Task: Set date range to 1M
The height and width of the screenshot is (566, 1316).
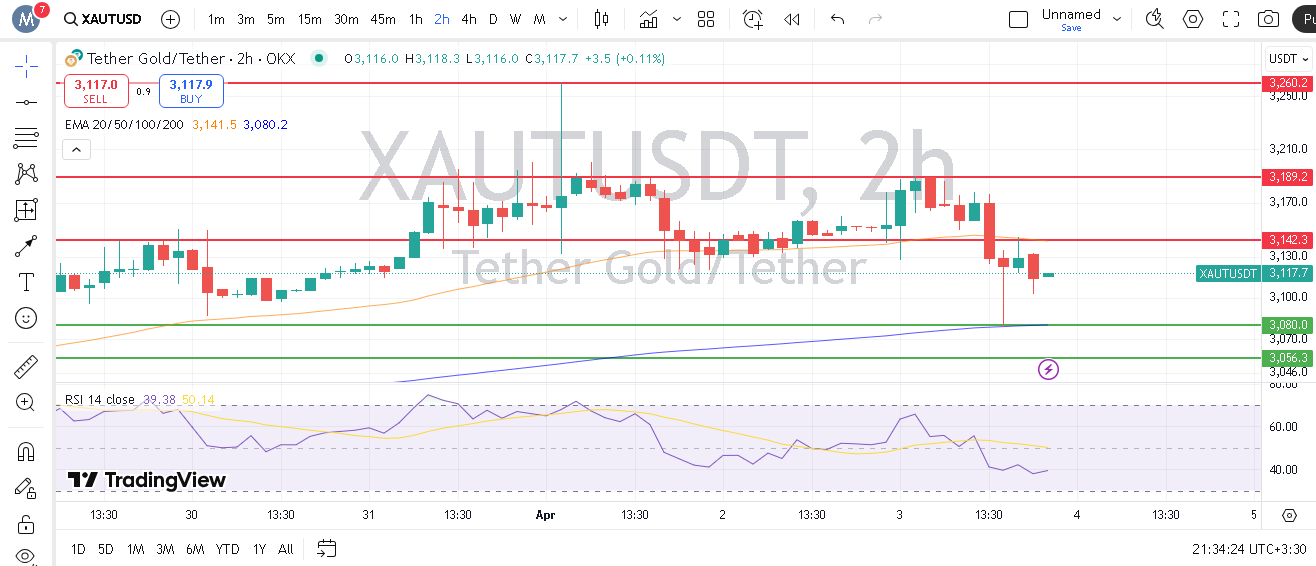Action: 136,549
